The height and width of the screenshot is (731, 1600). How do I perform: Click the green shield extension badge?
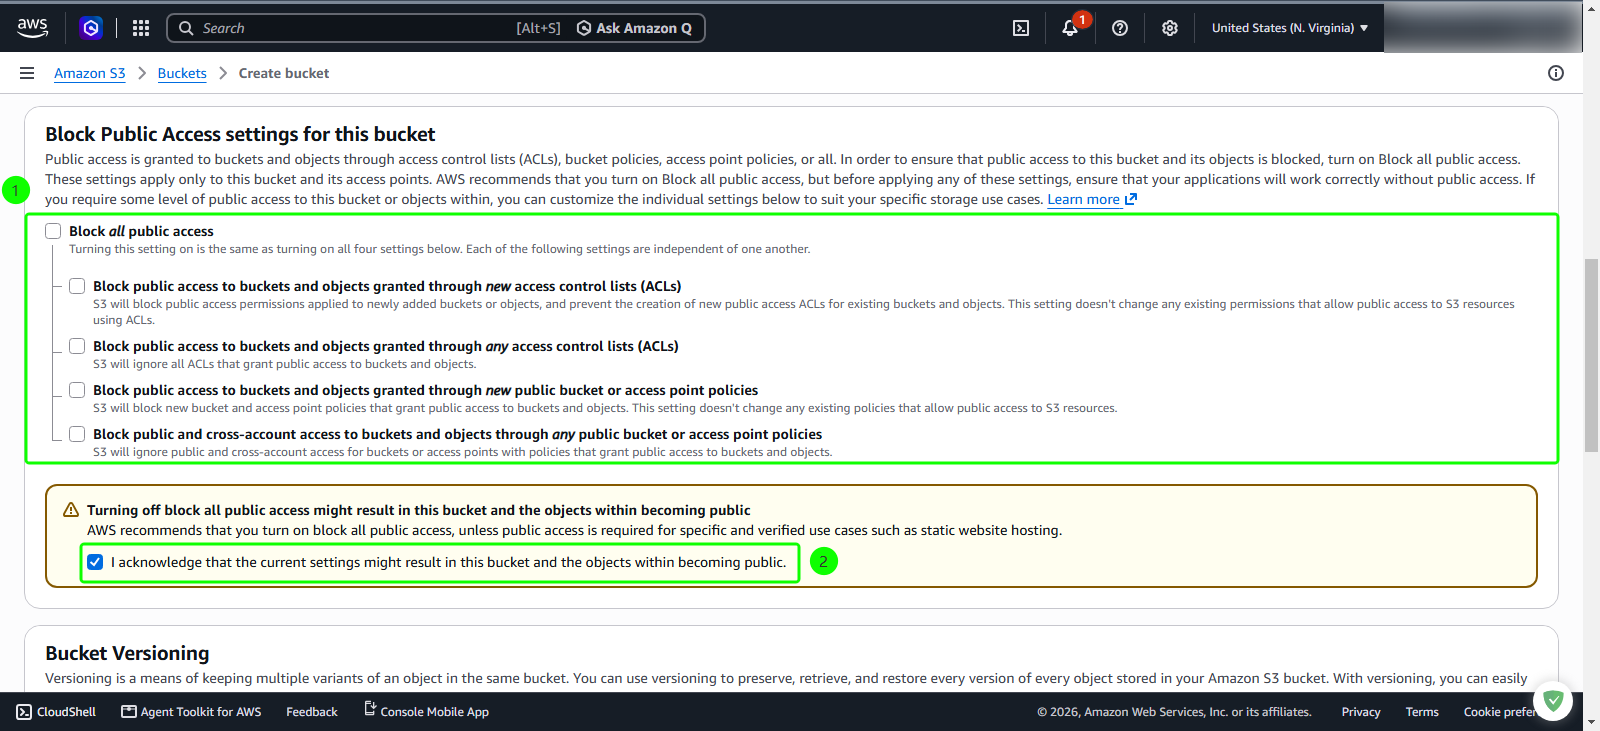pos(1553,701)
